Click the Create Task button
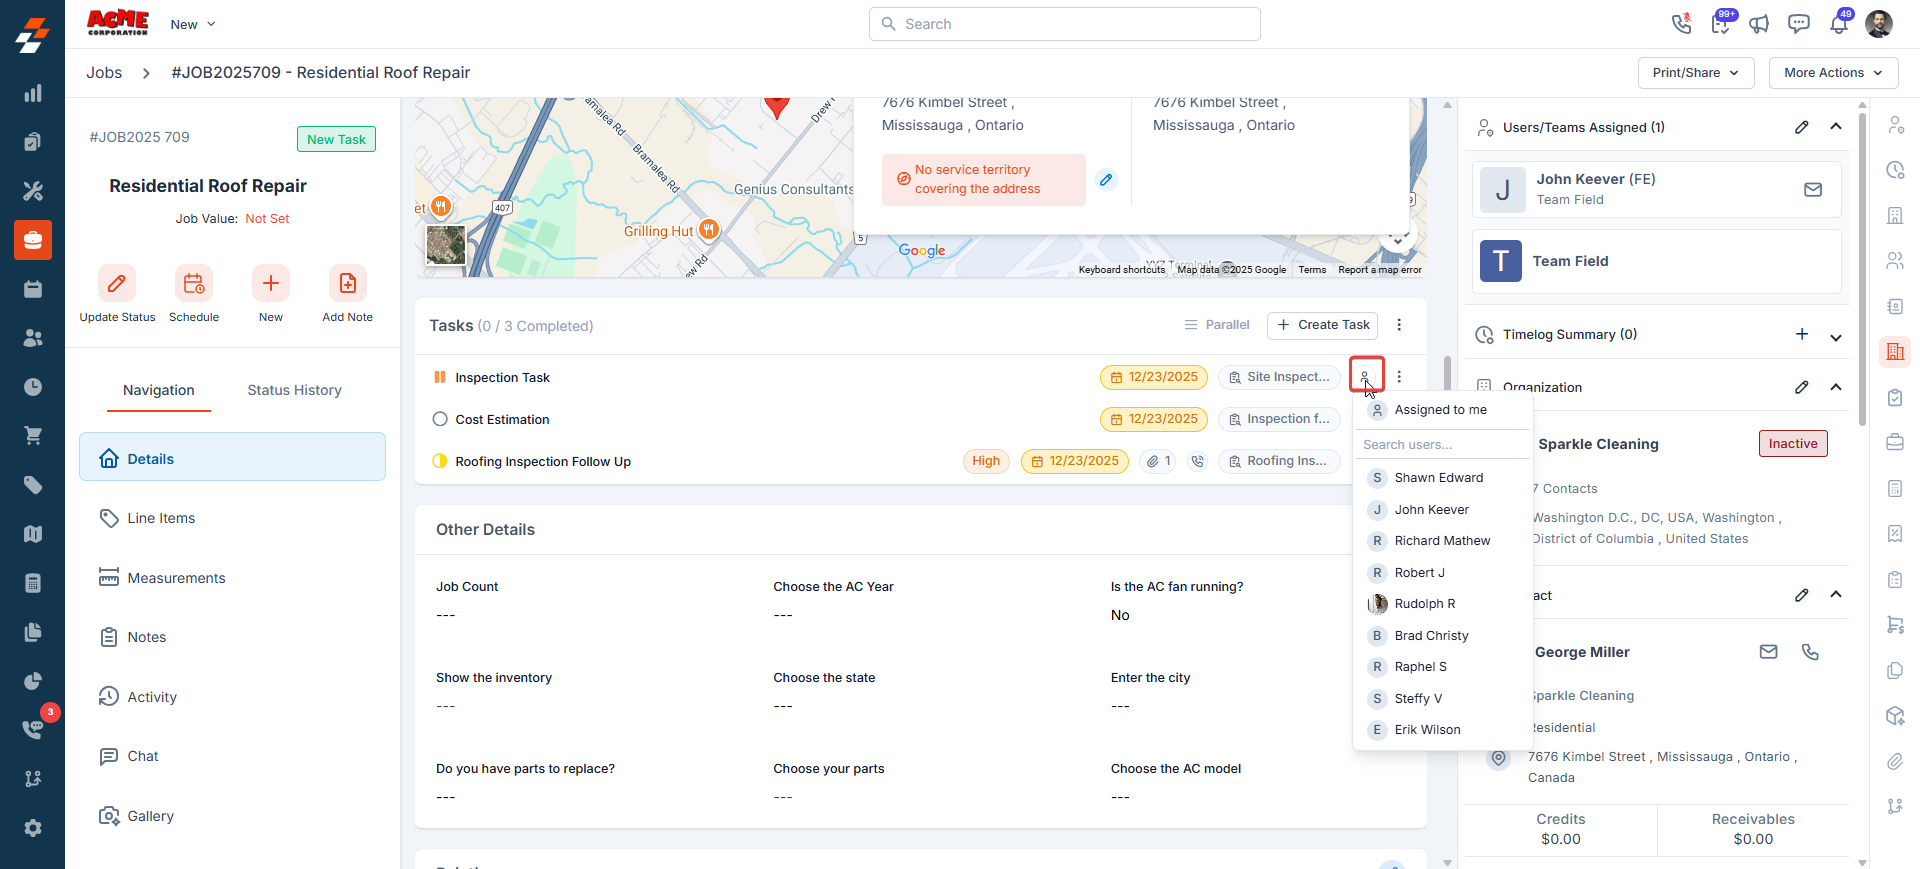 tap(1322, 325)
